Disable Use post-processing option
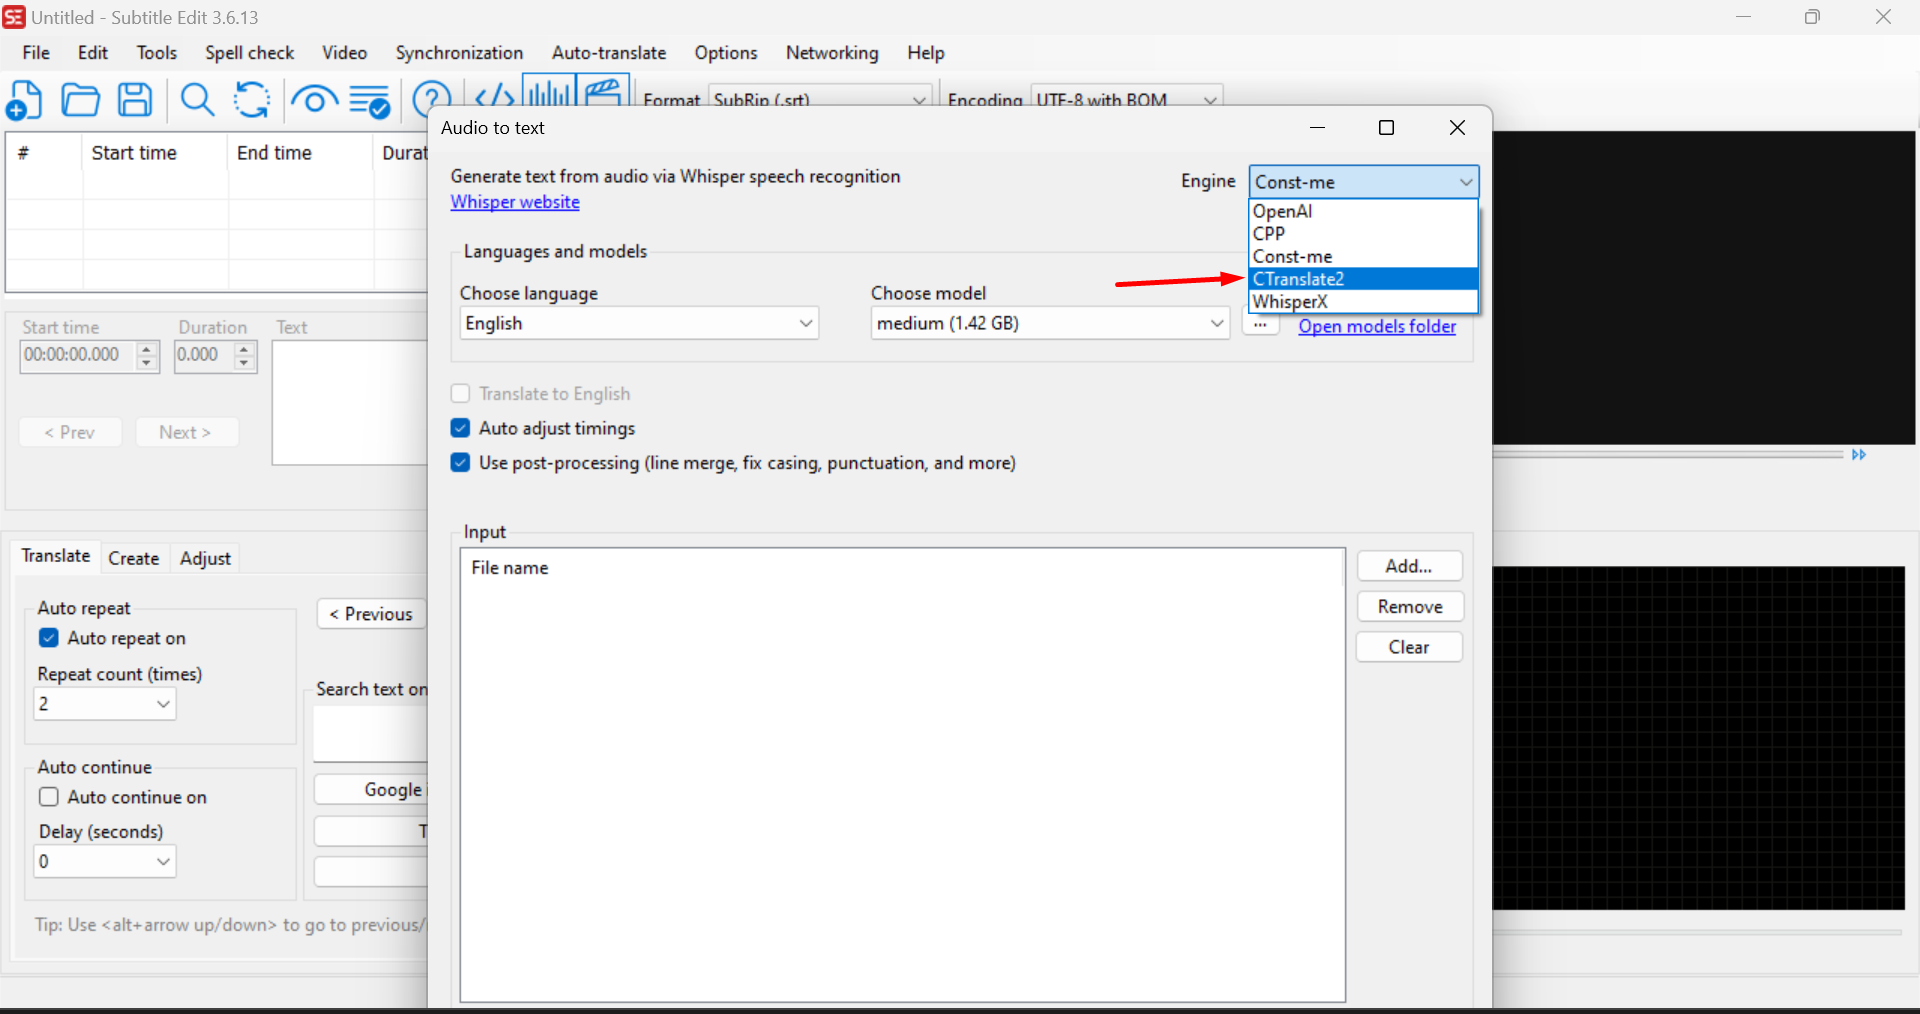1920x1014 pixels. pyautogui.click(x=460, y=463)
